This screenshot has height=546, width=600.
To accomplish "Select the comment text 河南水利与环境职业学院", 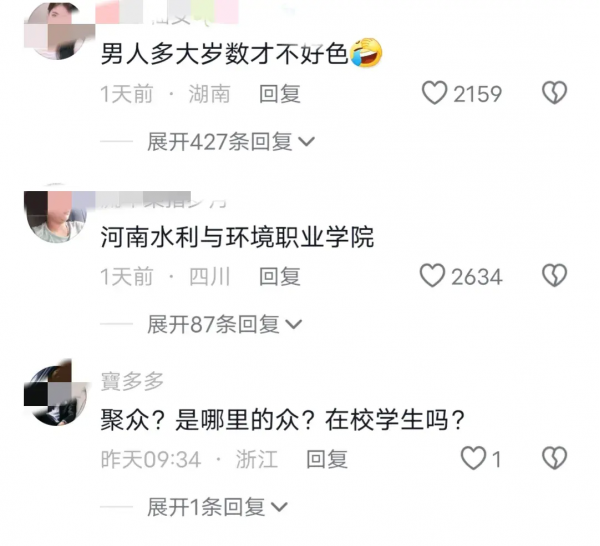I will click(237, 237).
